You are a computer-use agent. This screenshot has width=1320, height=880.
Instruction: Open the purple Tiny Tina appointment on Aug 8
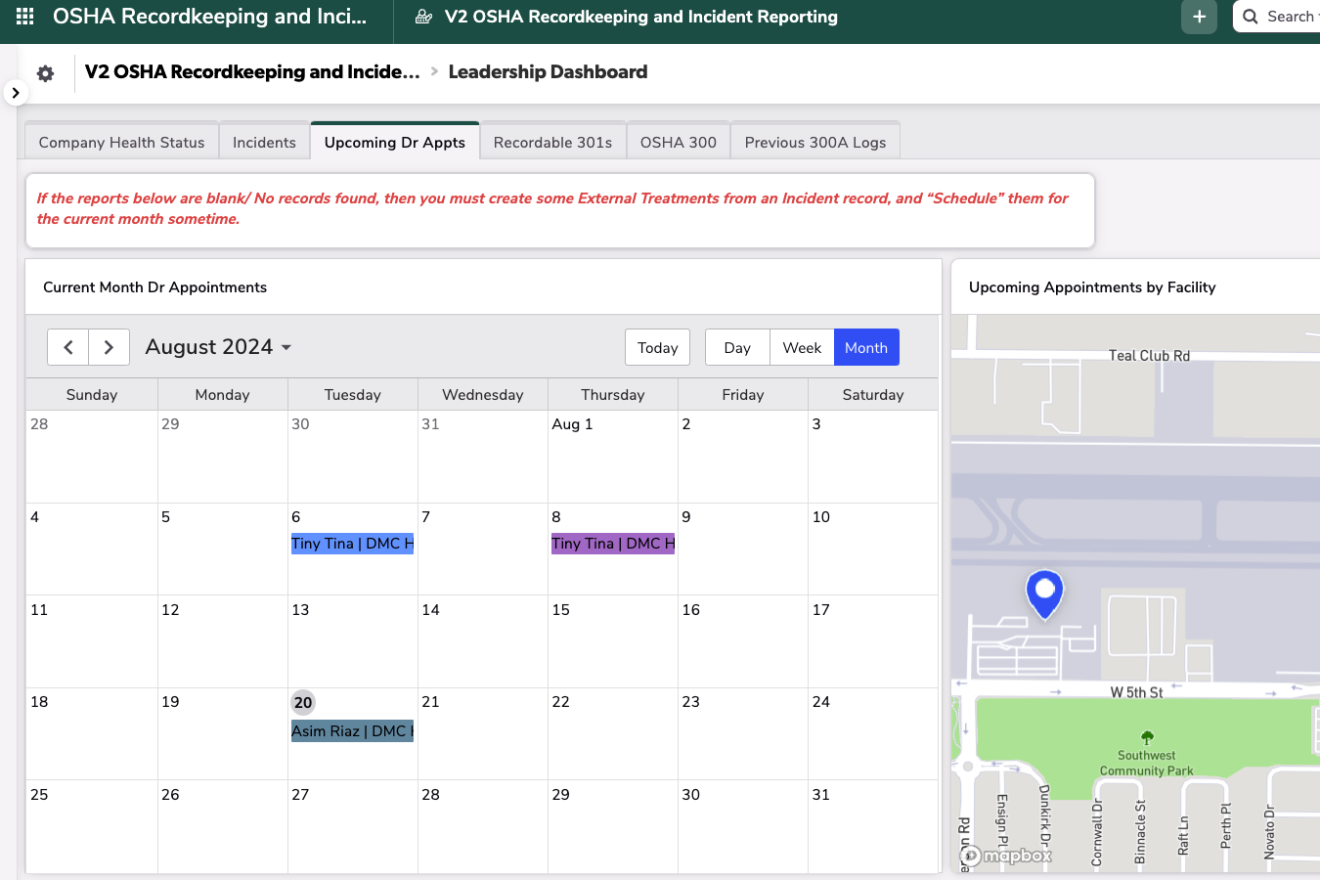tap(612, 543)
